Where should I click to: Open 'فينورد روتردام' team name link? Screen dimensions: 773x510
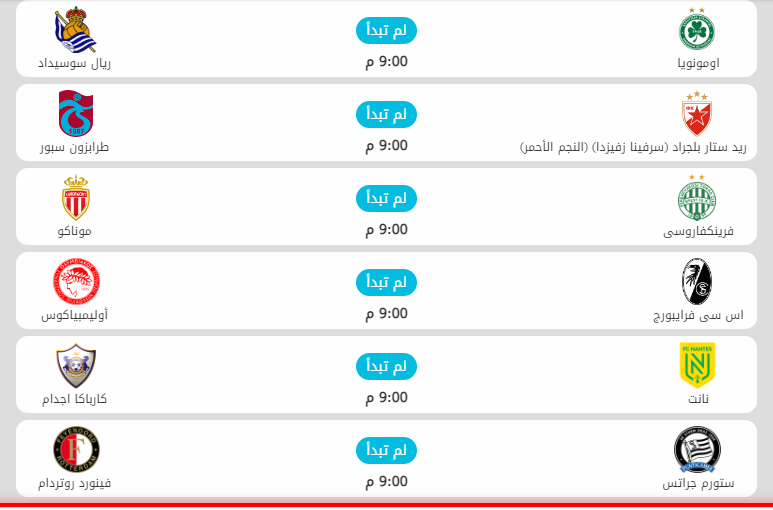coord(75,483)
